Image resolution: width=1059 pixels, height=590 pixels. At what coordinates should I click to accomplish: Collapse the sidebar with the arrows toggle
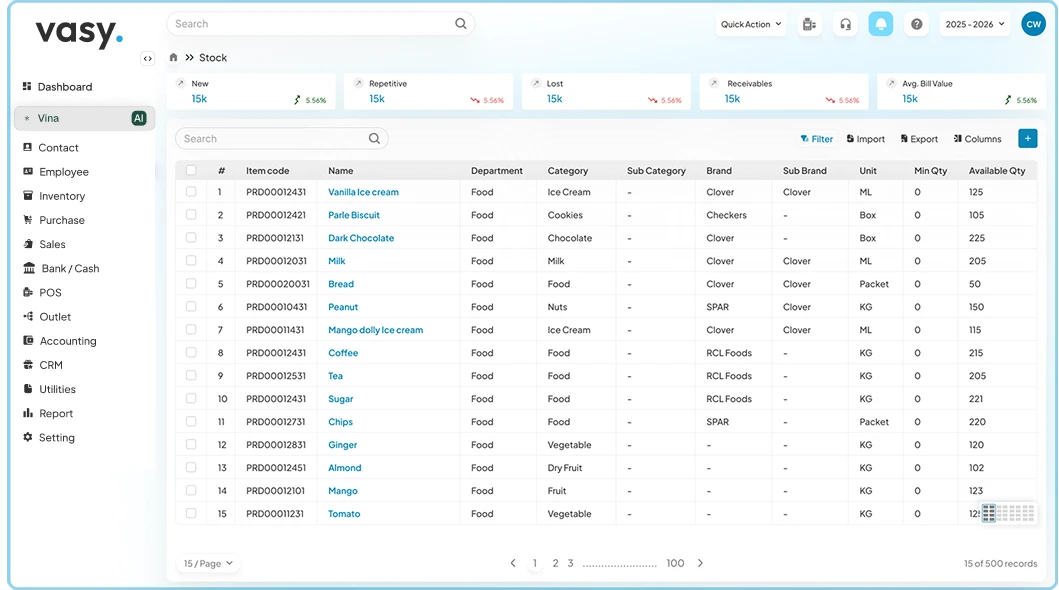[147, 59]
